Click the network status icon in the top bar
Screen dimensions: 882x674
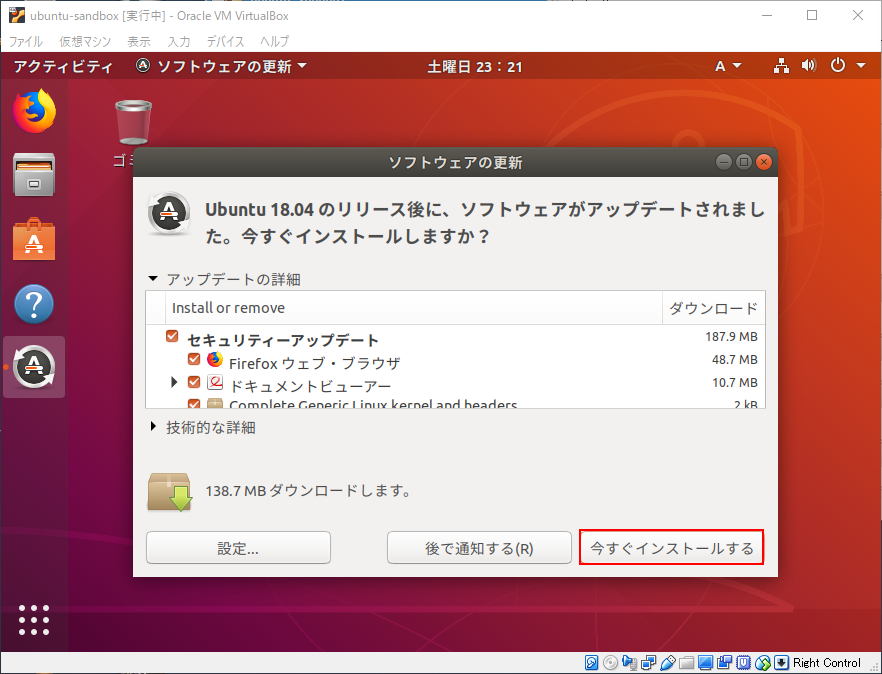781,66
